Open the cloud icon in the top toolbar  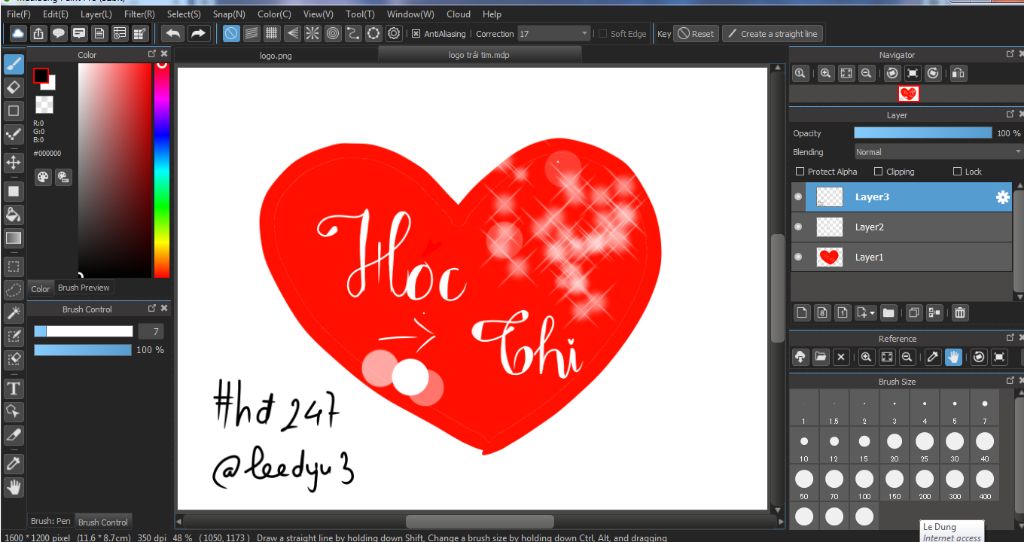pyautogui.click(x=18, y=33)
